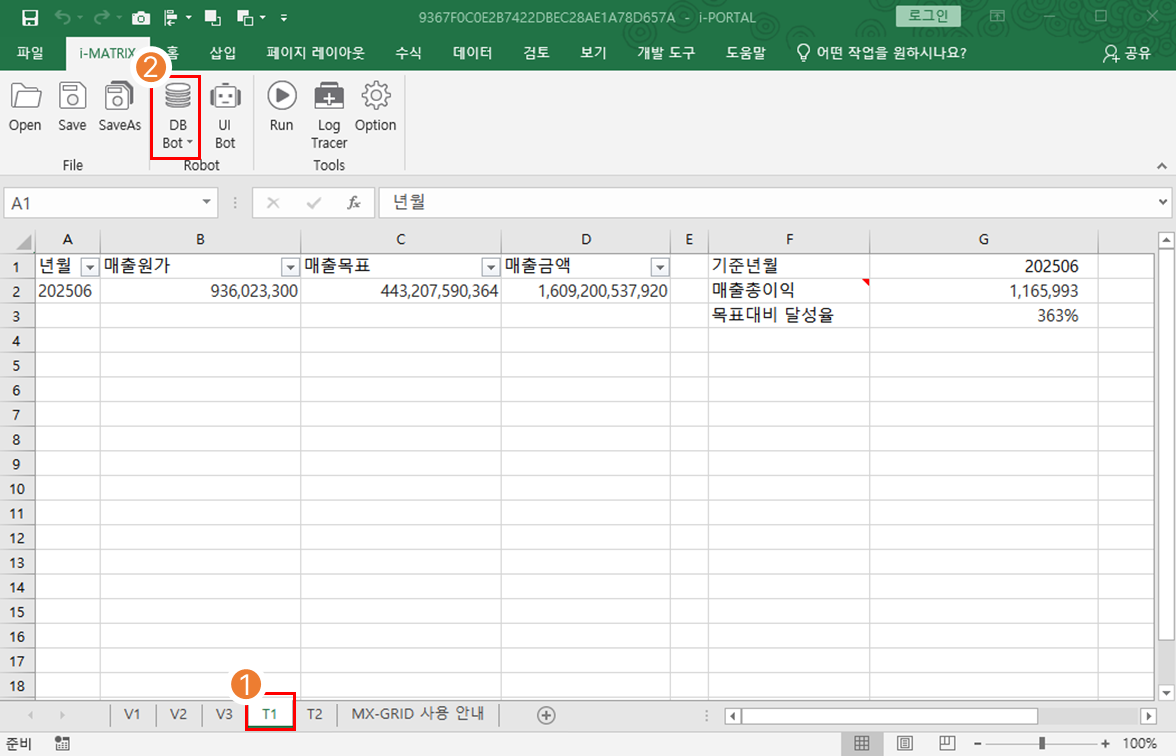Click the zoom slider handle

click(x=1042, y=743)
